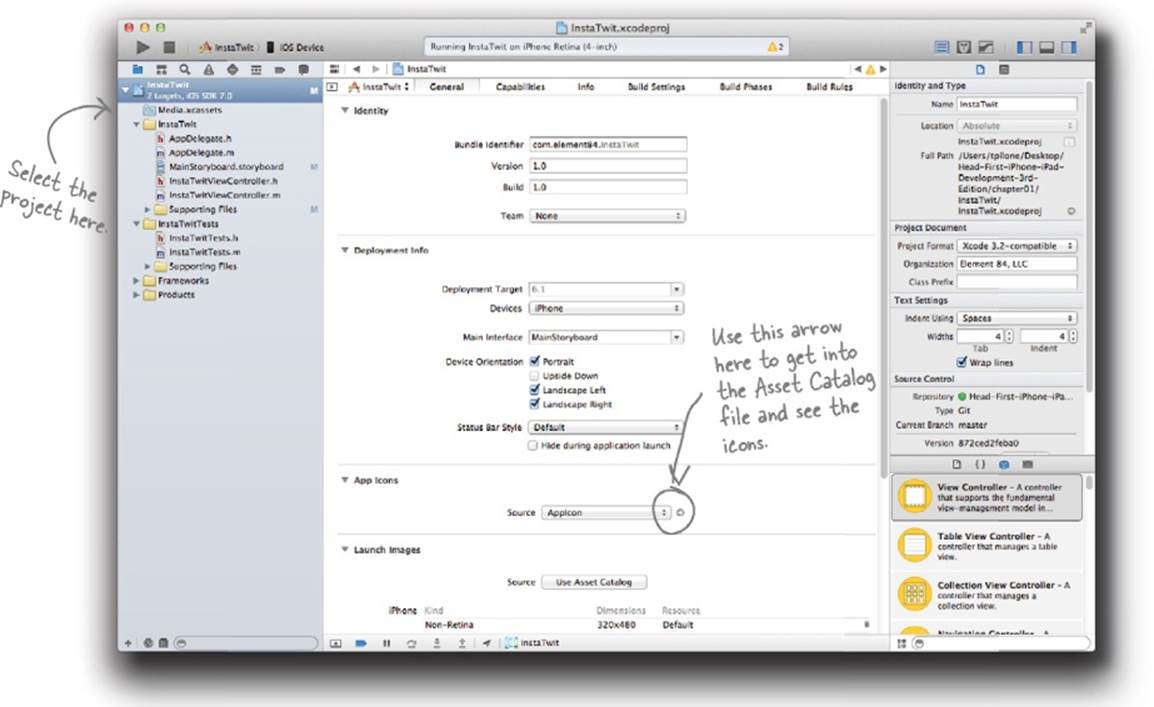
Task: Expand the Products folder
Action: (x=135, y=294)
